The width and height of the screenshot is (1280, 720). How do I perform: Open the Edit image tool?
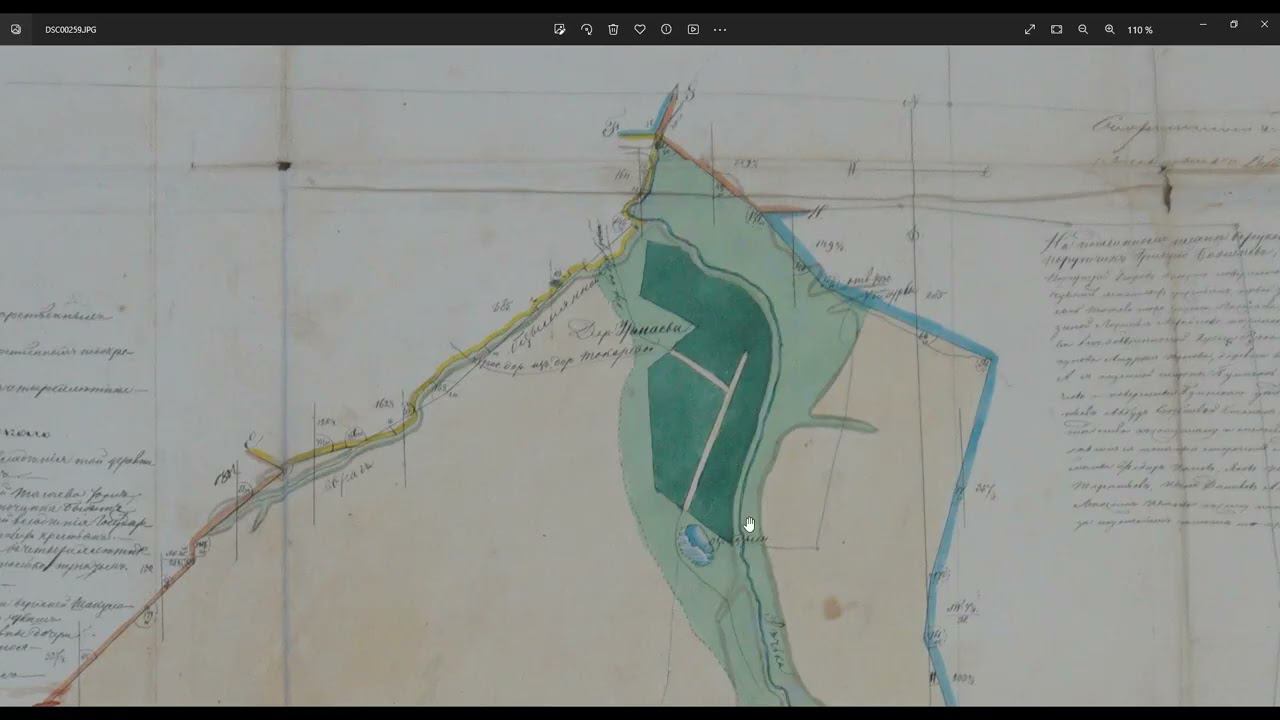click(x=560, y=30)
